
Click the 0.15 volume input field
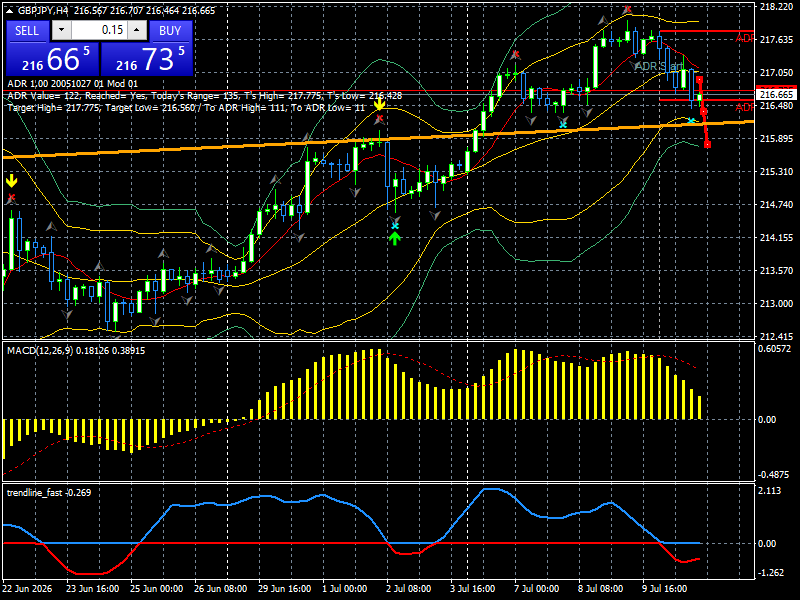99,30
